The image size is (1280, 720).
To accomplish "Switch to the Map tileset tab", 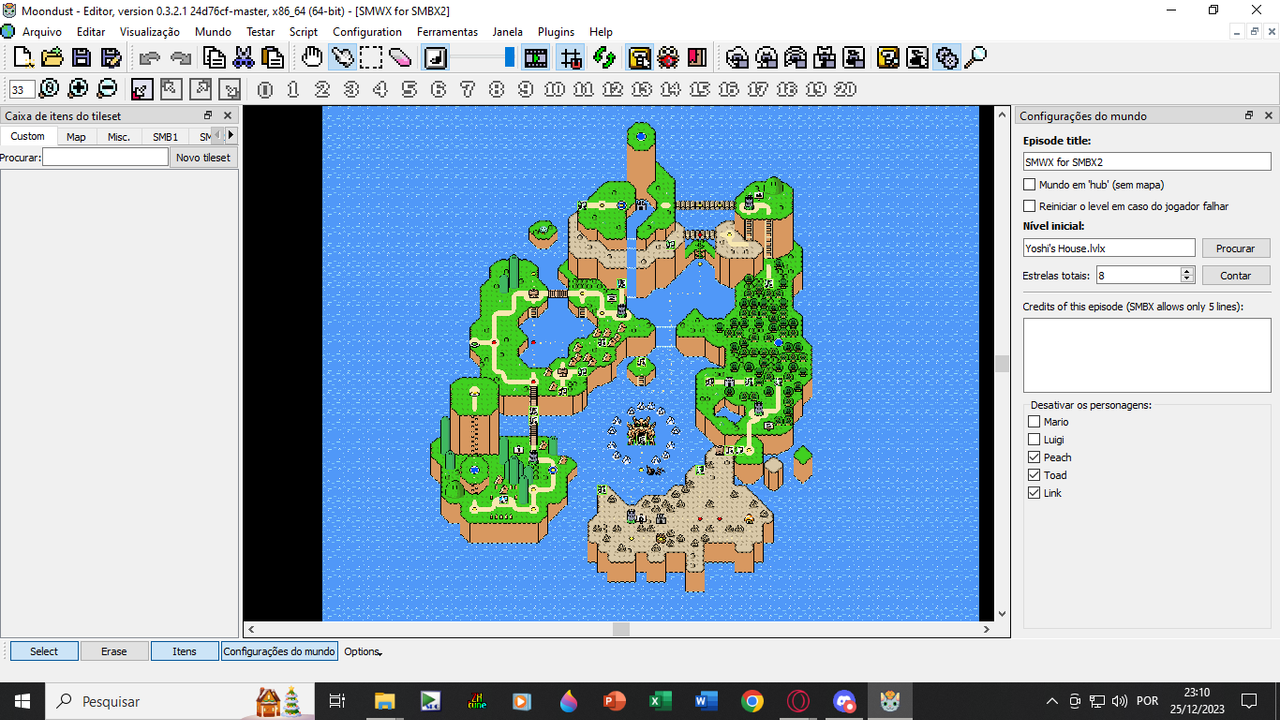I will click(x=76, y=136).
